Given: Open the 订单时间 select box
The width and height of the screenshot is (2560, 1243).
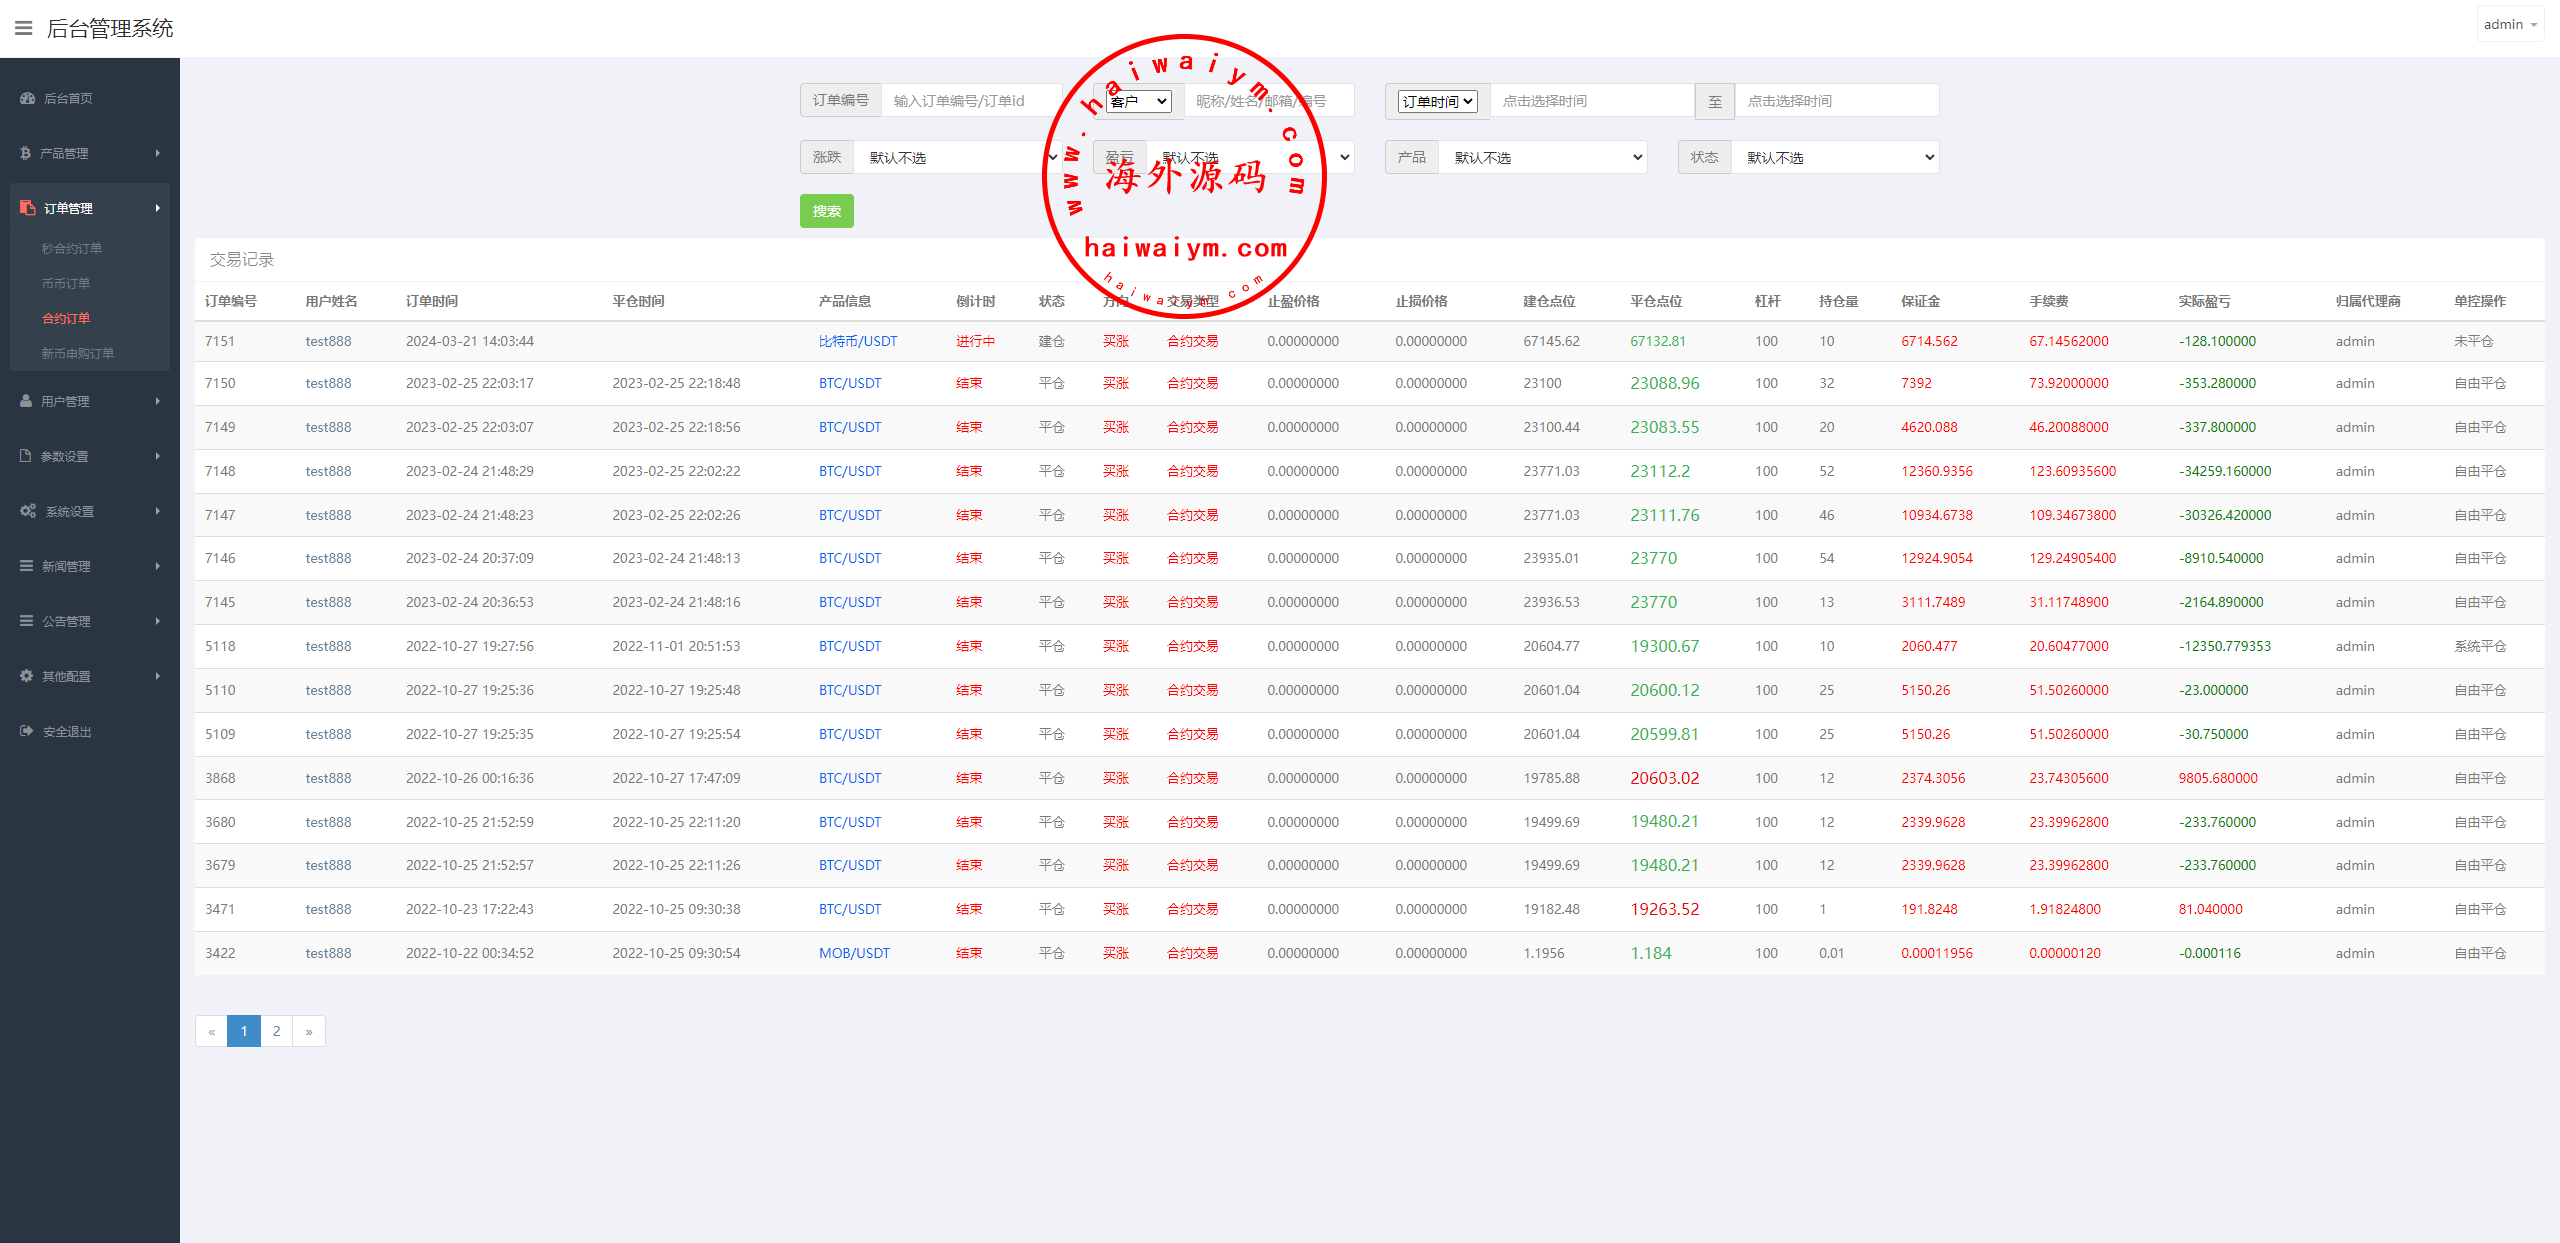Looking at the screenshot, I should click(1437, 101).
